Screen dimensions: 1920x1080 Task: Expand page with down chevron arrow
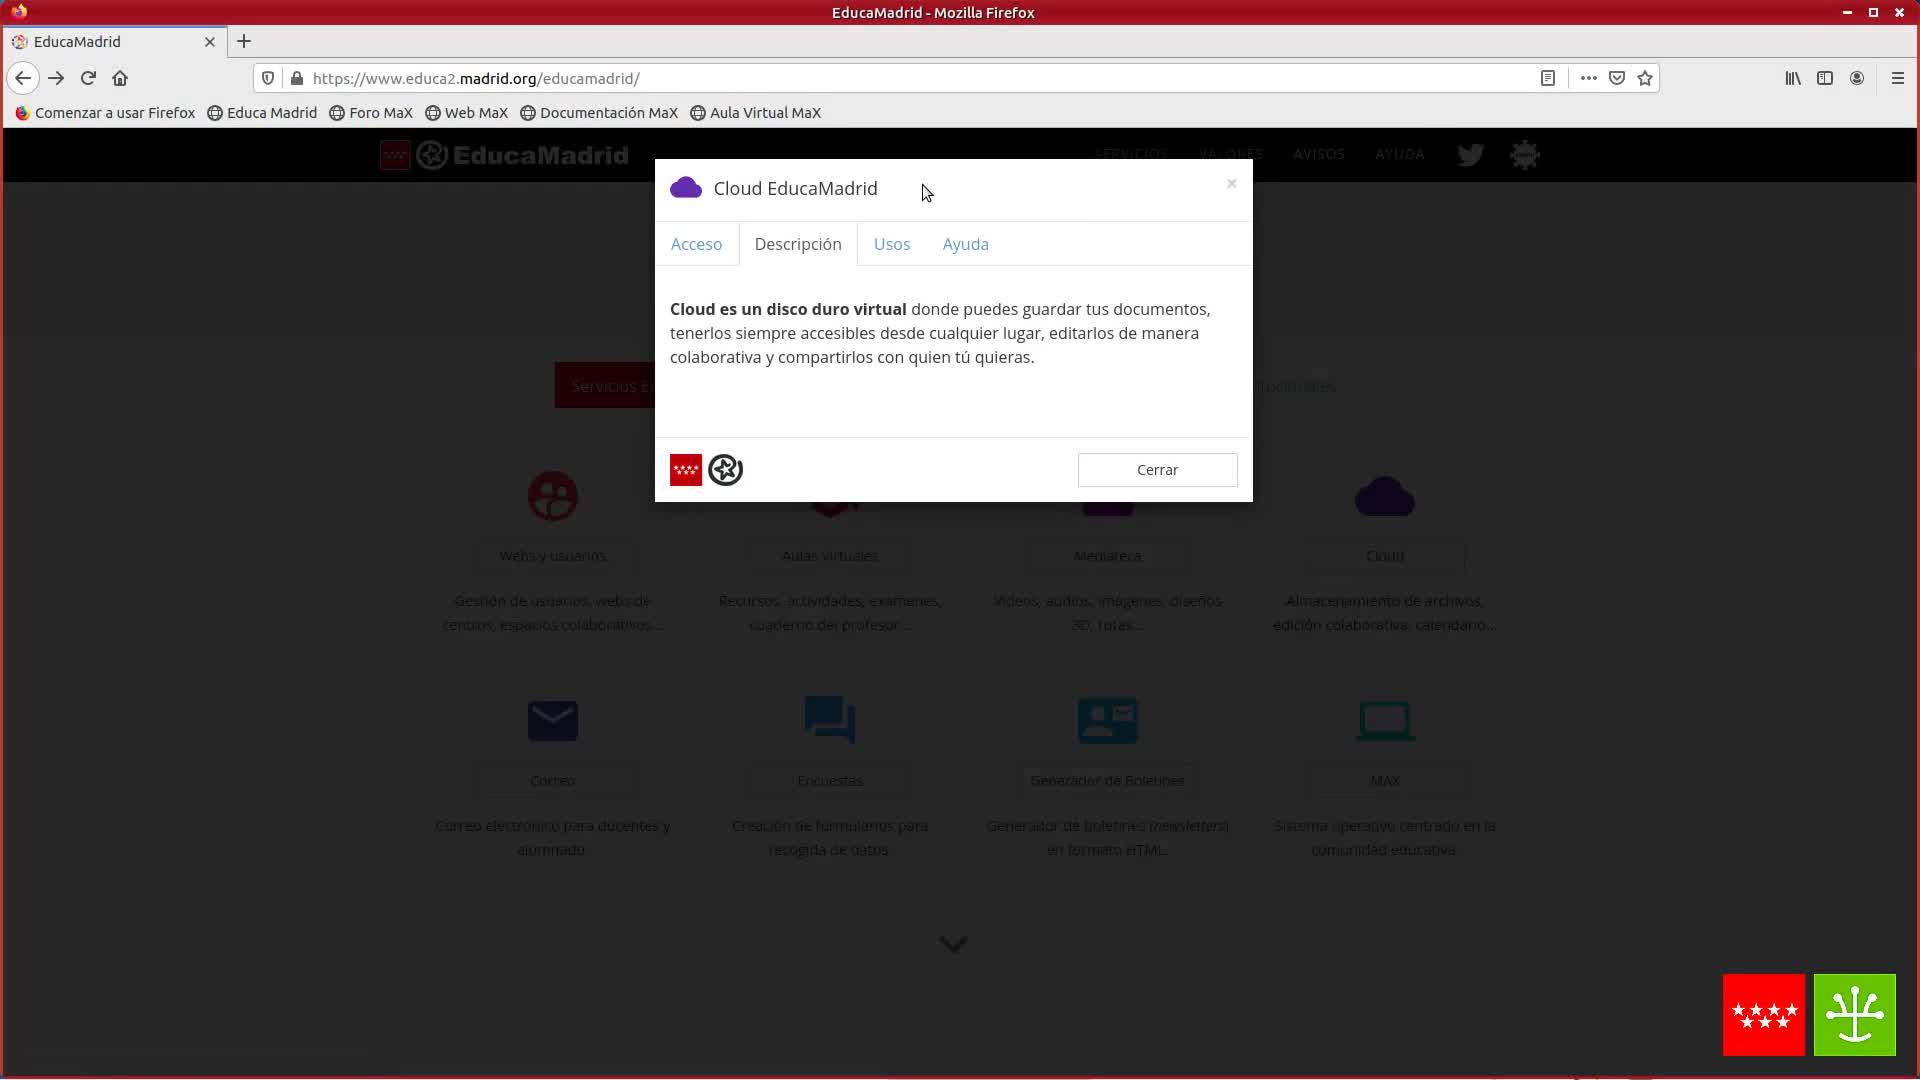tap(953, 944)
